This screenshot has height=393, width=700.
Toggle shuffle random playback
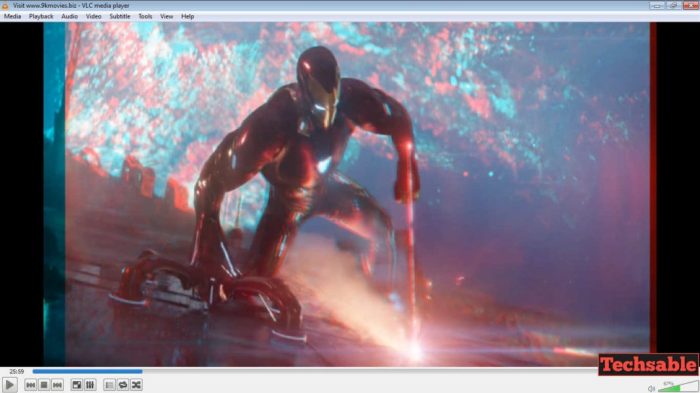pyautogui.click(x=136, y=385)
